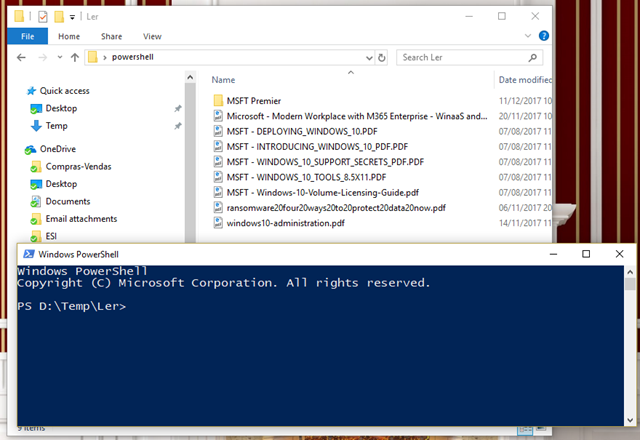Screen dimensions: 640x440
Task: Switch to the View ribbon tab
Action: click(152, 36)
